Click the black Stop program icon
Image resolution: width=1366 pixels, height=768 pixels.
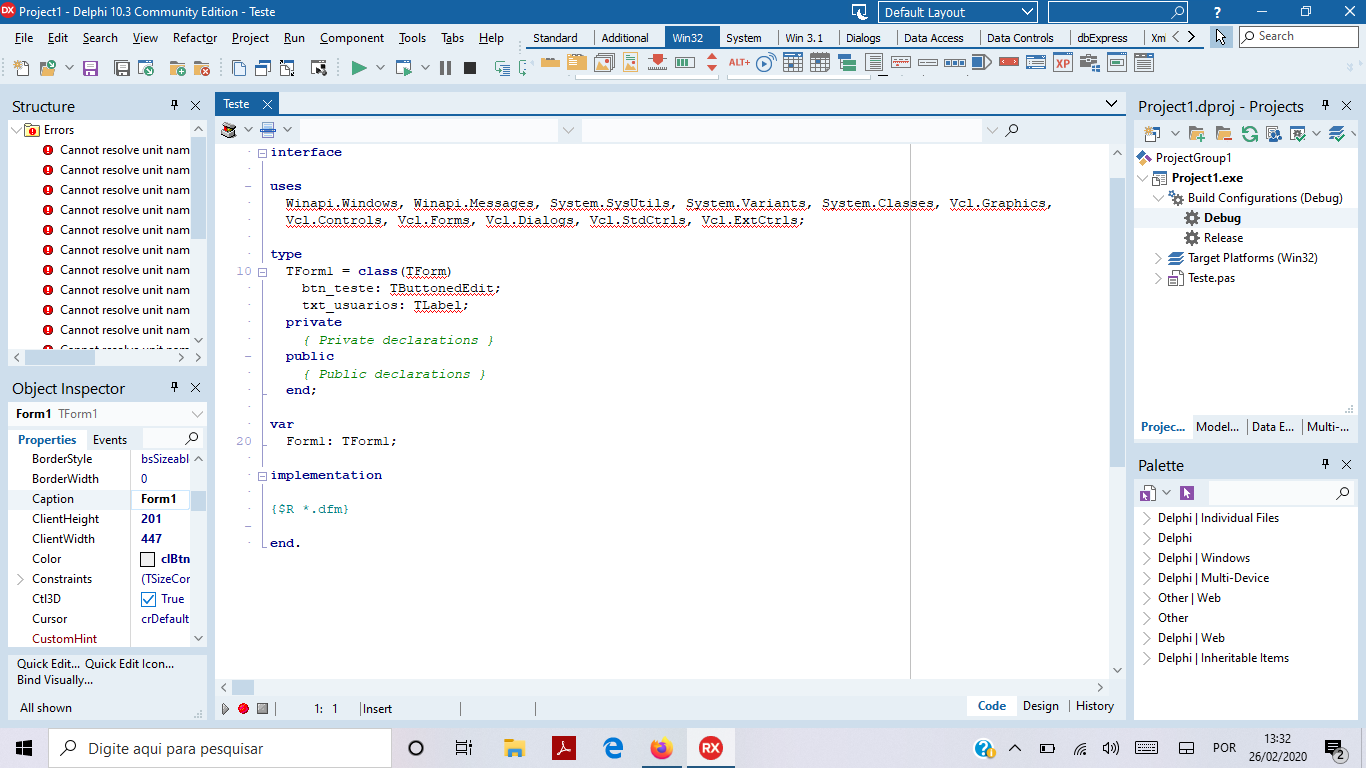coord(470,68)
